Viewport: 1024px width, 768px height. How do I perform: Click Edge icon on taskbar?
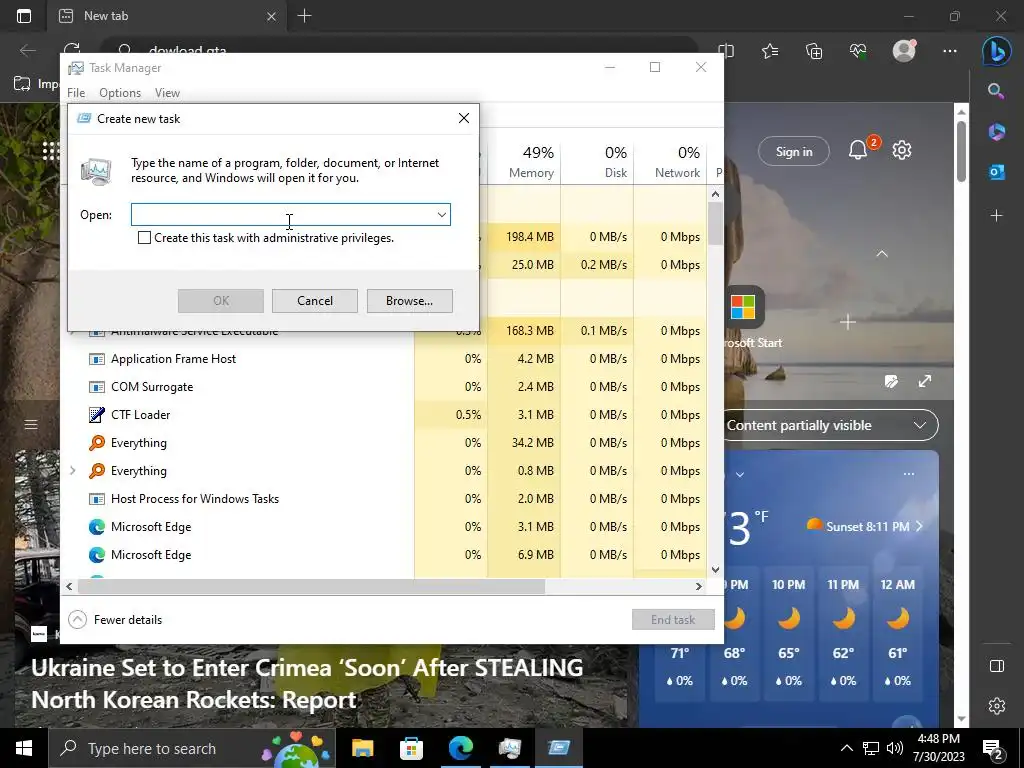click(x=461, y=748)
